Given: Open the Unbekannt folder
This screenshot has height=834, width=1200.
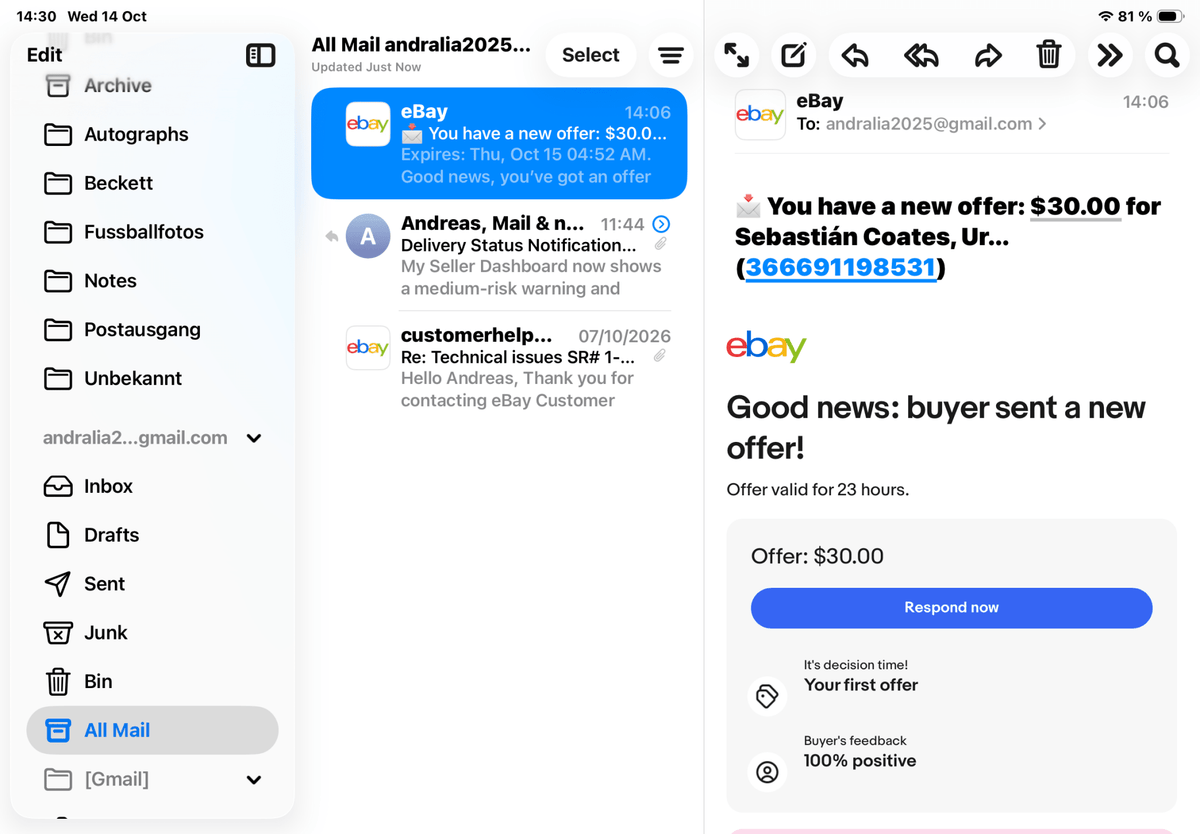Looking at the screenshot, I should click(153, 379).
